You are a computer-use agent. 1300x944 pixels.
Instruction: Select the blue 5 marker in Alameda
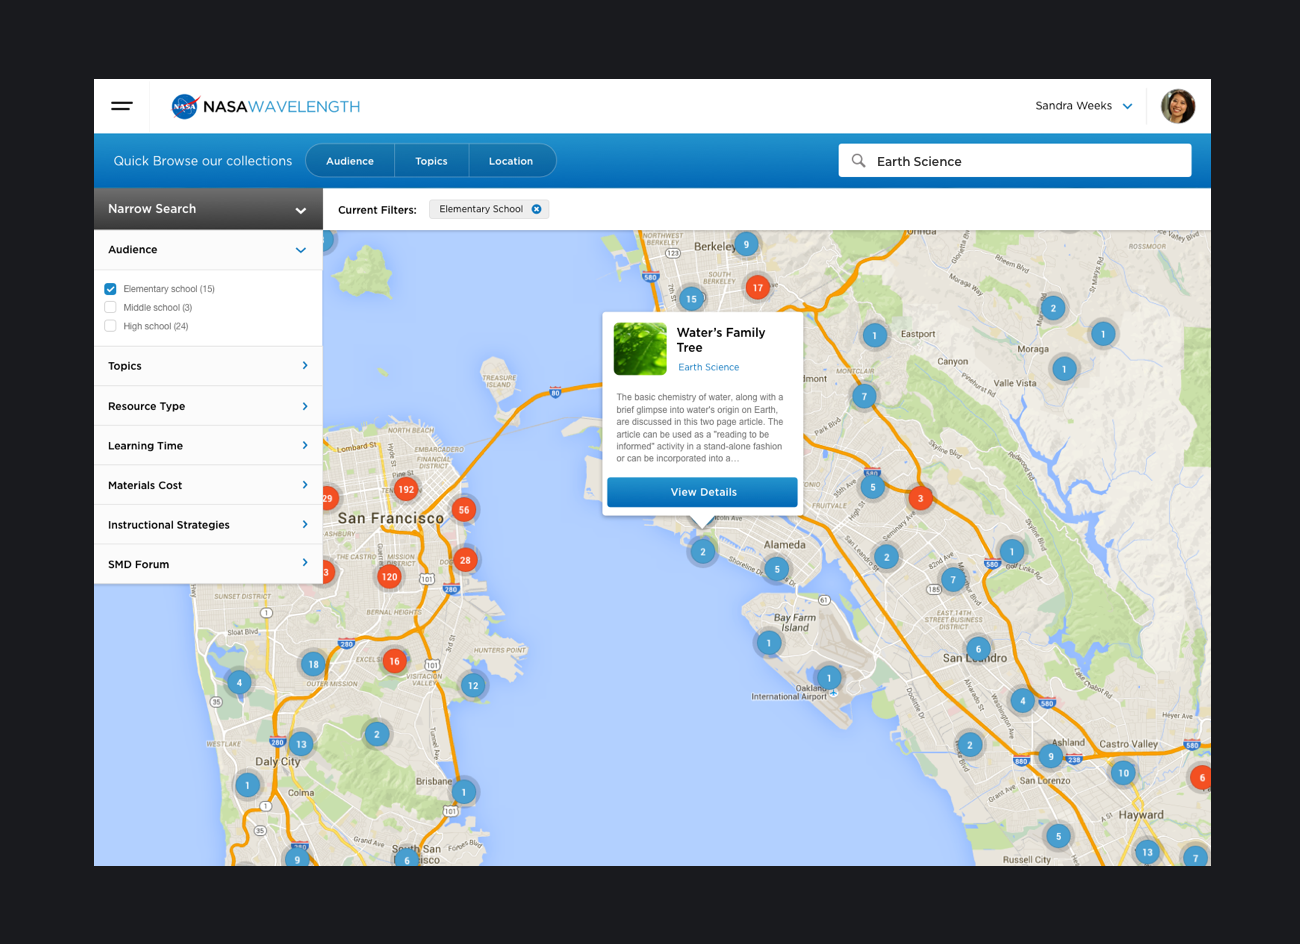point(776,569)
